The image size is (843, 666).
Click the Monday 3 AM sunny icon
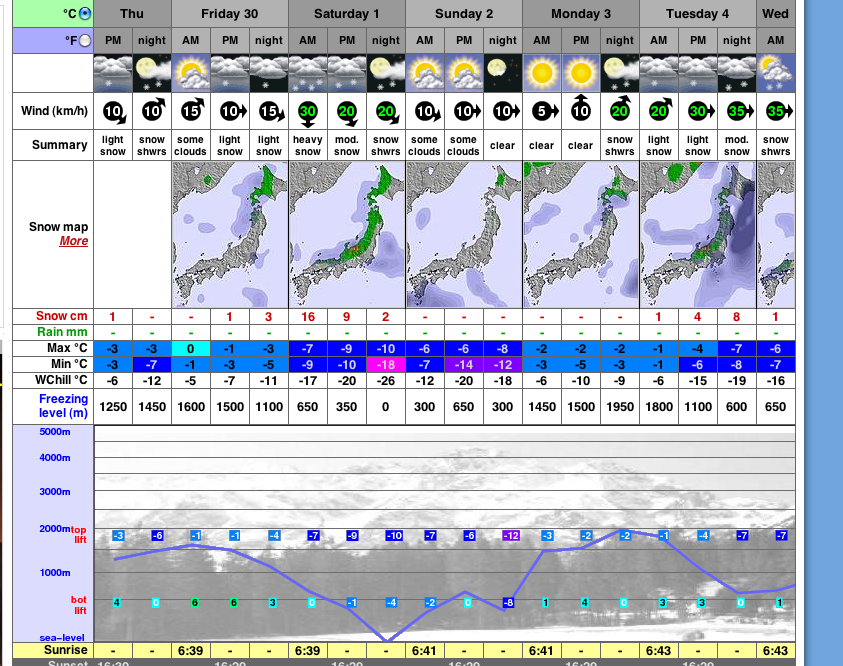point(542,73)
